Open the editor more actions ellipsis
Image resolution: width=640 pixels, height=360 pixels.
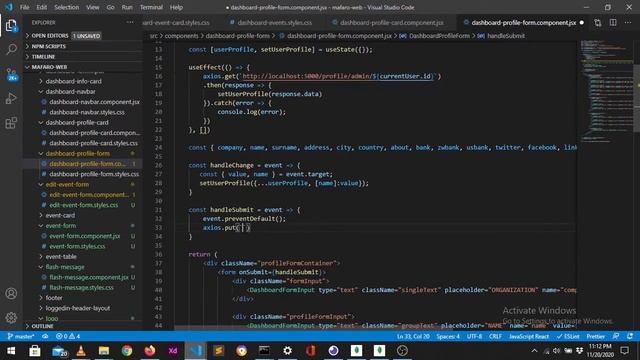628,23
